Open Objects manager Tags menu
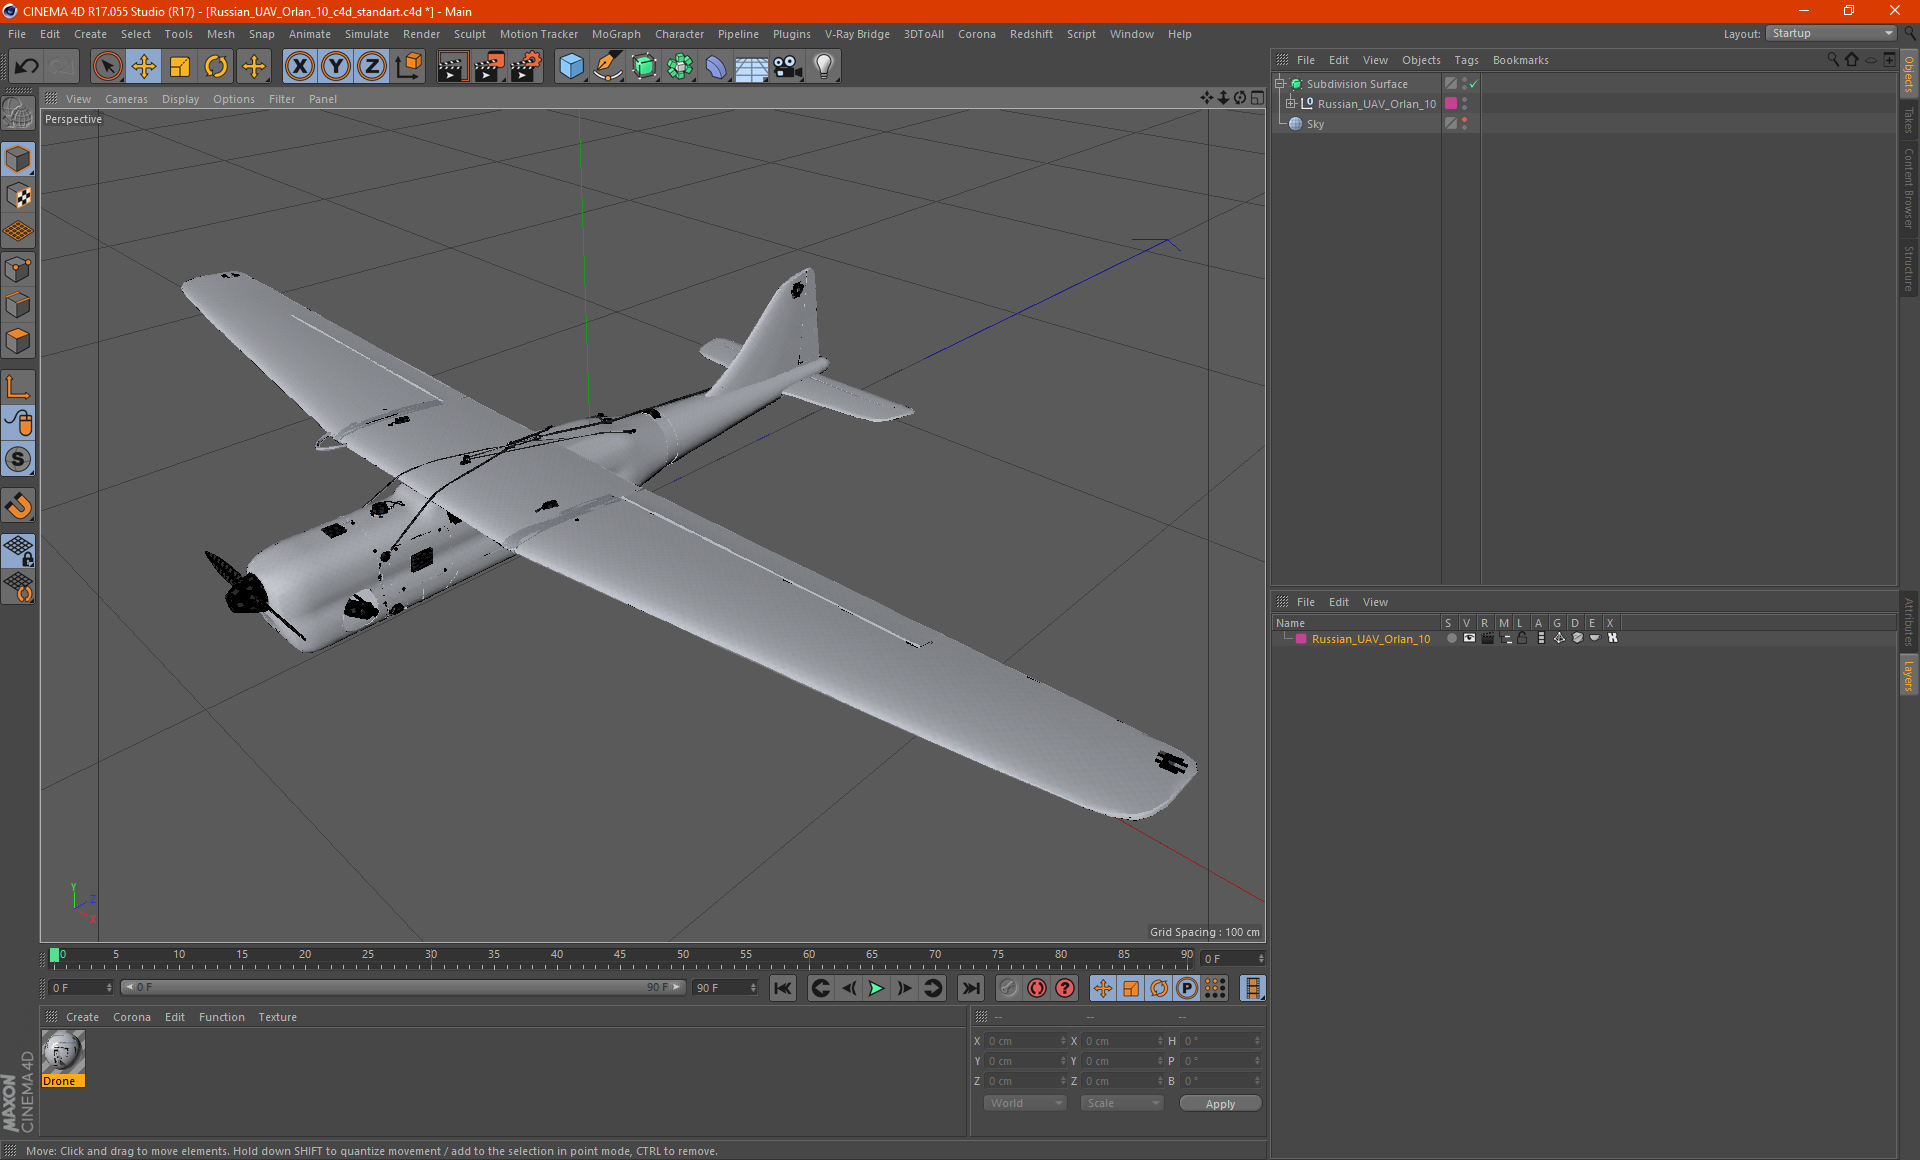Image resolution: width=1920 pixels, height=1160 pixels. click(1466, 60)
